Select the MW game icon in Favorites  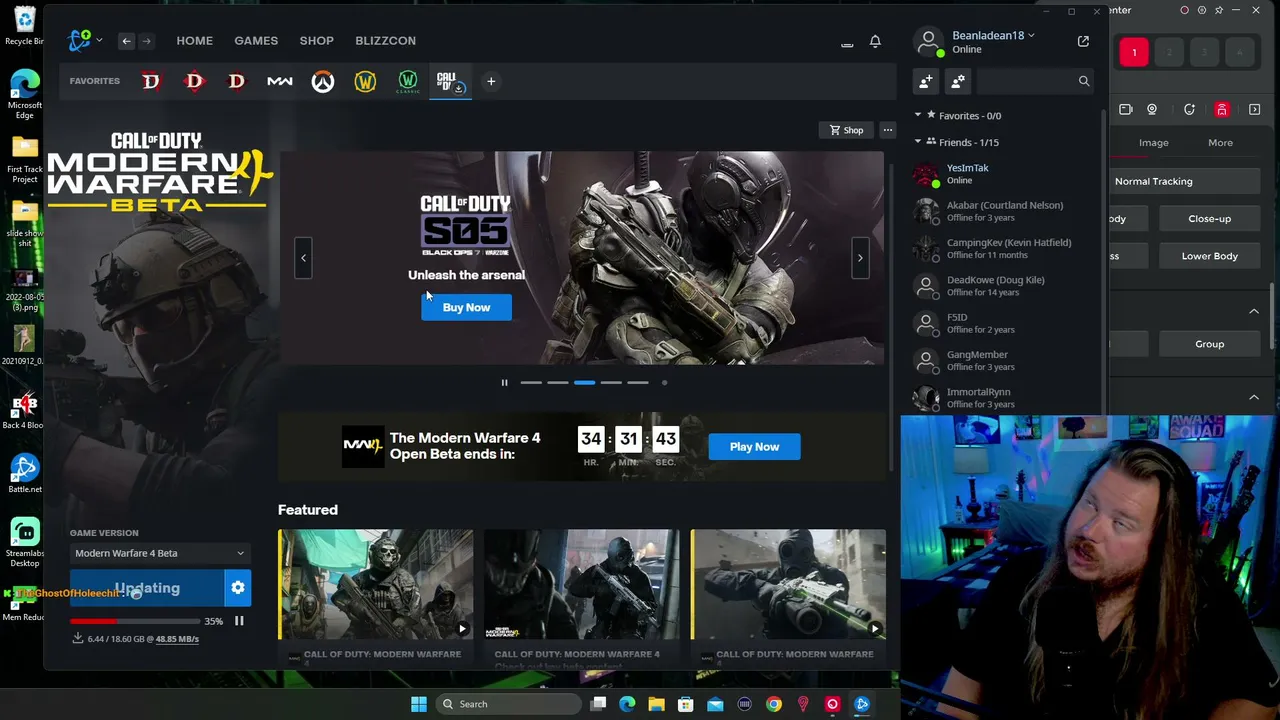279,81
